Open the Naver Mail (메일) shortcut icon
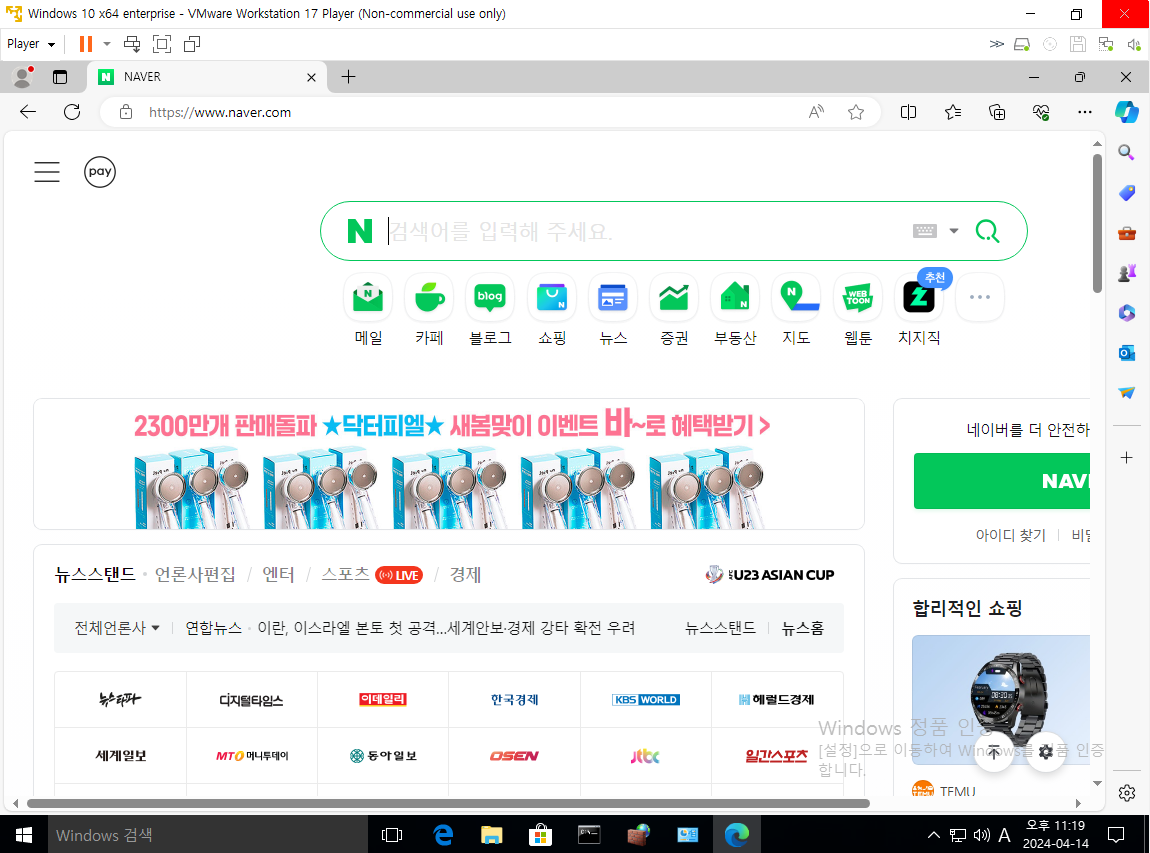 (x=368, y=298)
